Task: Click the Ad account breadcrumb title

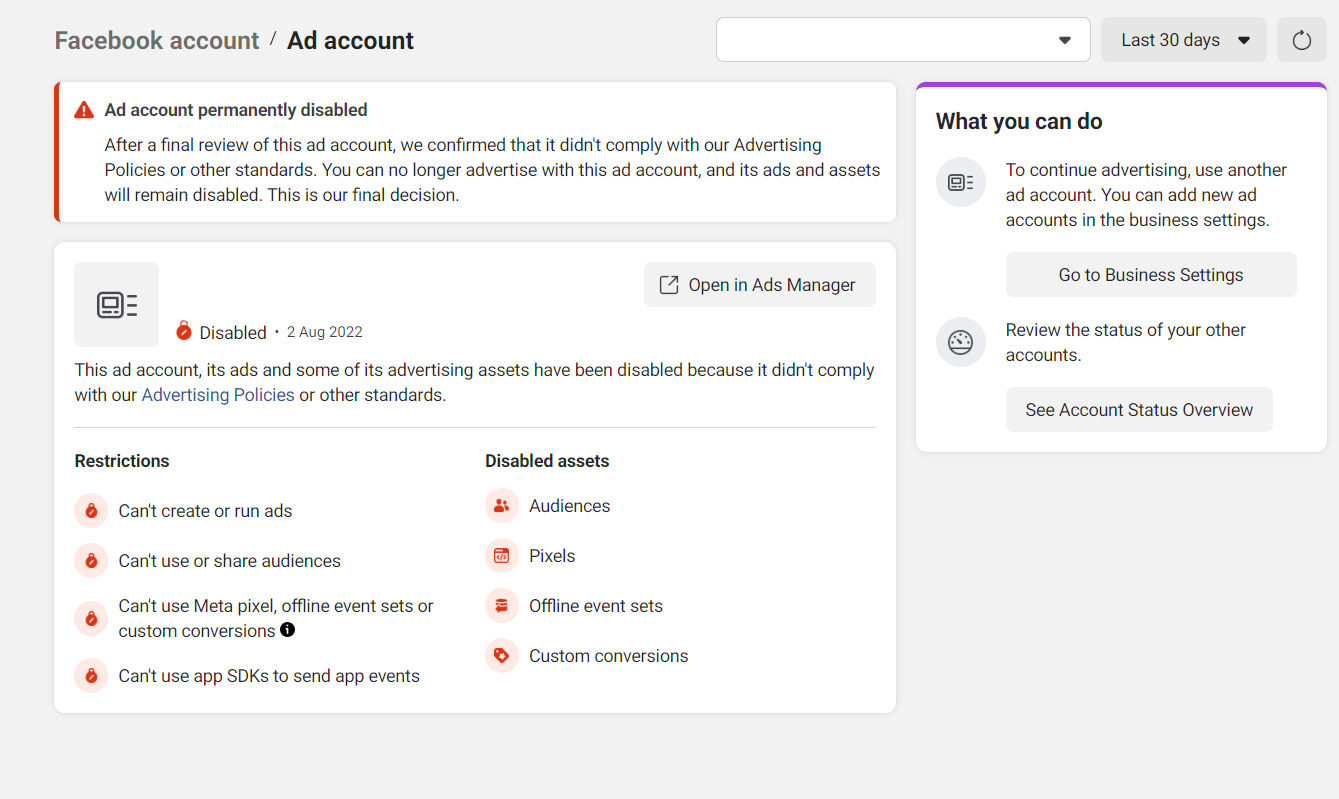Action: [x=350, y=40]
